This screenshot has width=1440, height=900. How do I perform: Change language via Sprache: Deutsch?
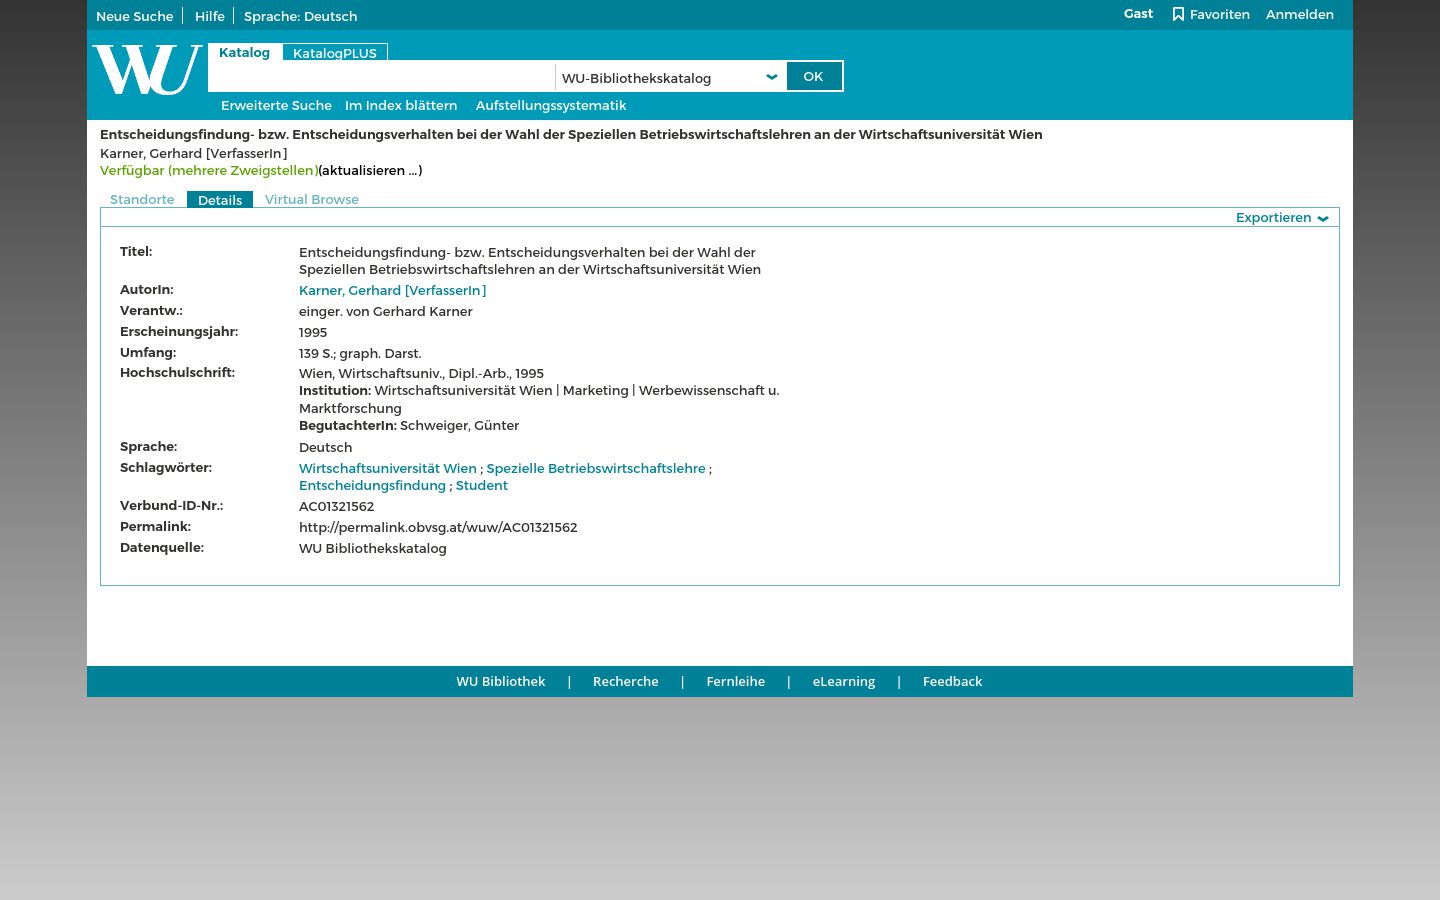click(x=301, y=16)
